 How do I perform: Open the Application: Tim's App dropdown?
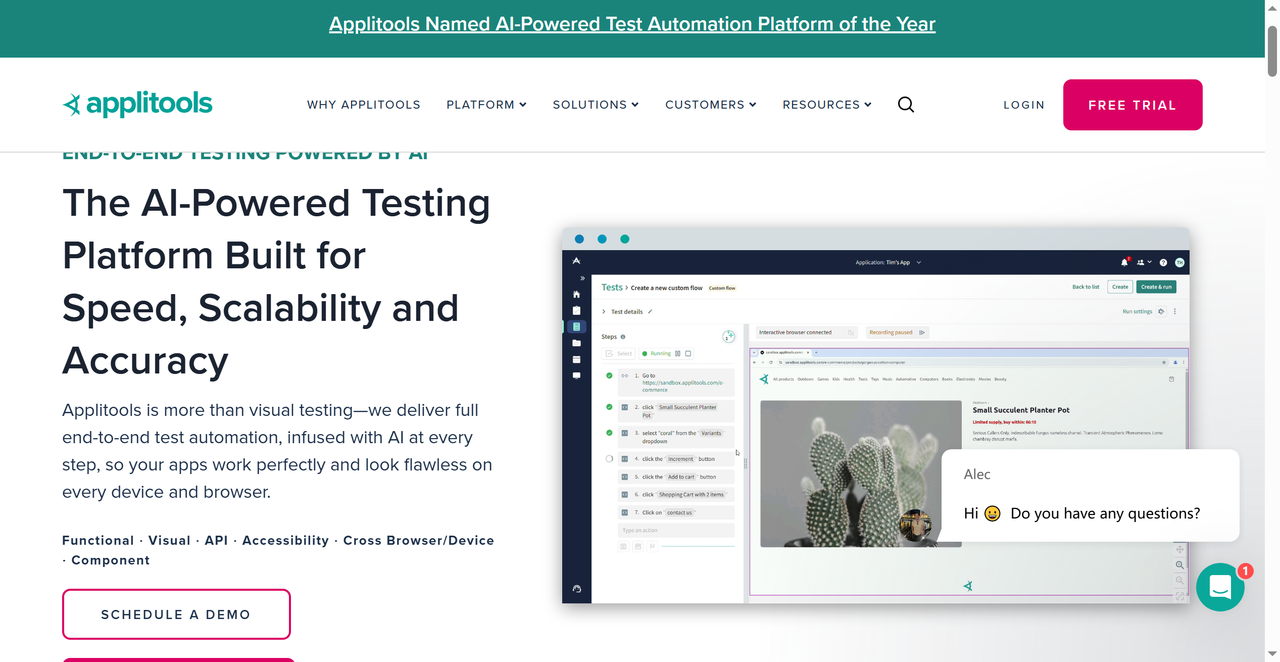[888, 262]
